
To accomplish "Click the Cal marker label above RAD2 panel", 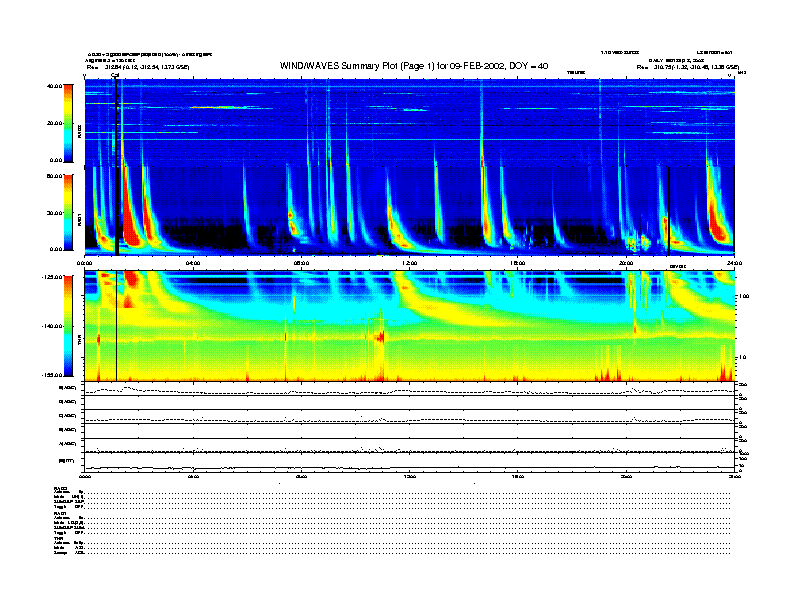I will [115, 75].
